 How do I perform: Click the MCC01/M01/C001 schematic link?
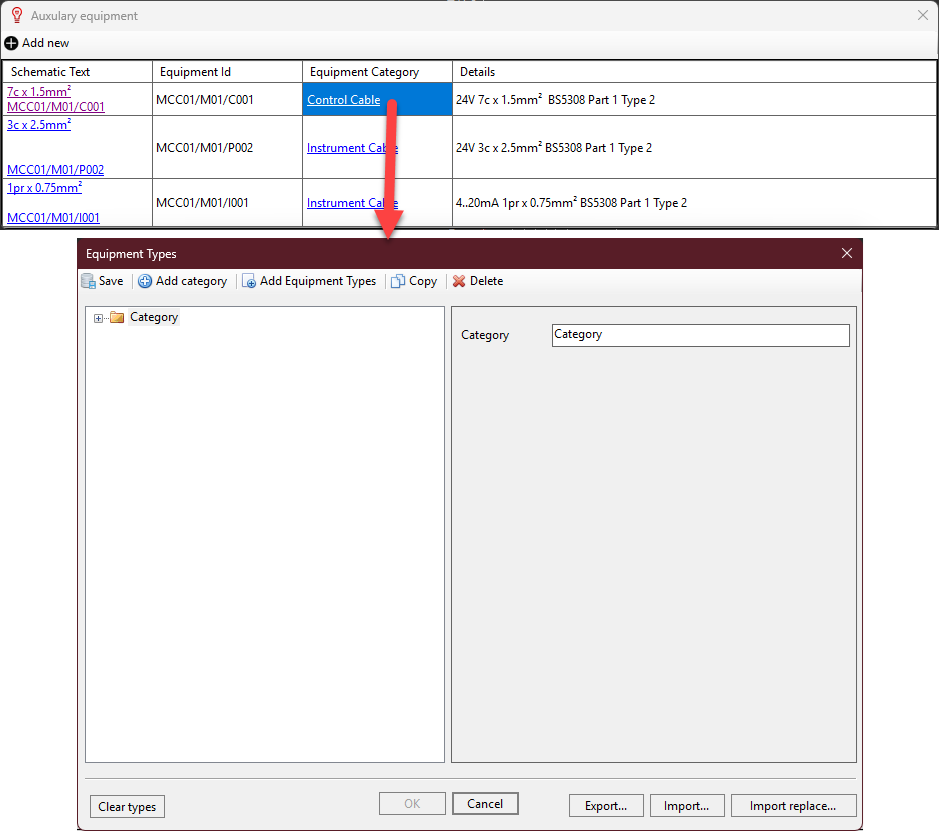click(x=56, y=107)
